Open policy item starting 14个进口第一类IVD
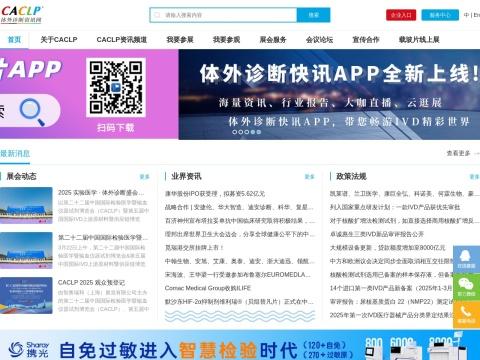 pyautogui.click(x=391, y=288)
